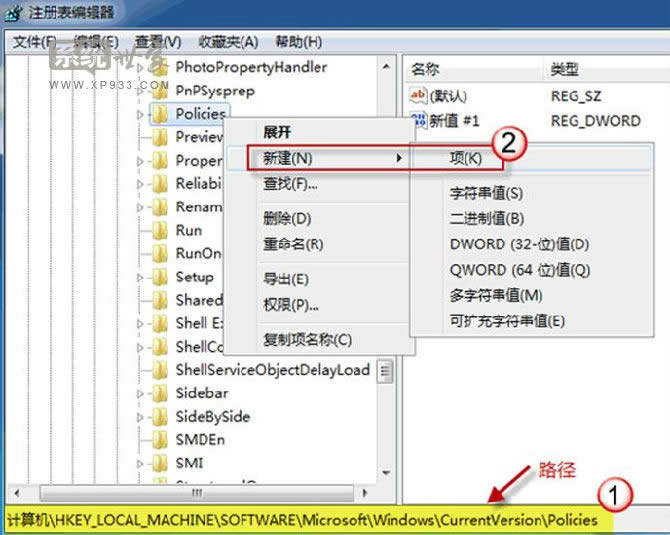Viewport: 670px width, 535px height.
Task: Select the (默认) string value icon
Action: tap(418, 96)
